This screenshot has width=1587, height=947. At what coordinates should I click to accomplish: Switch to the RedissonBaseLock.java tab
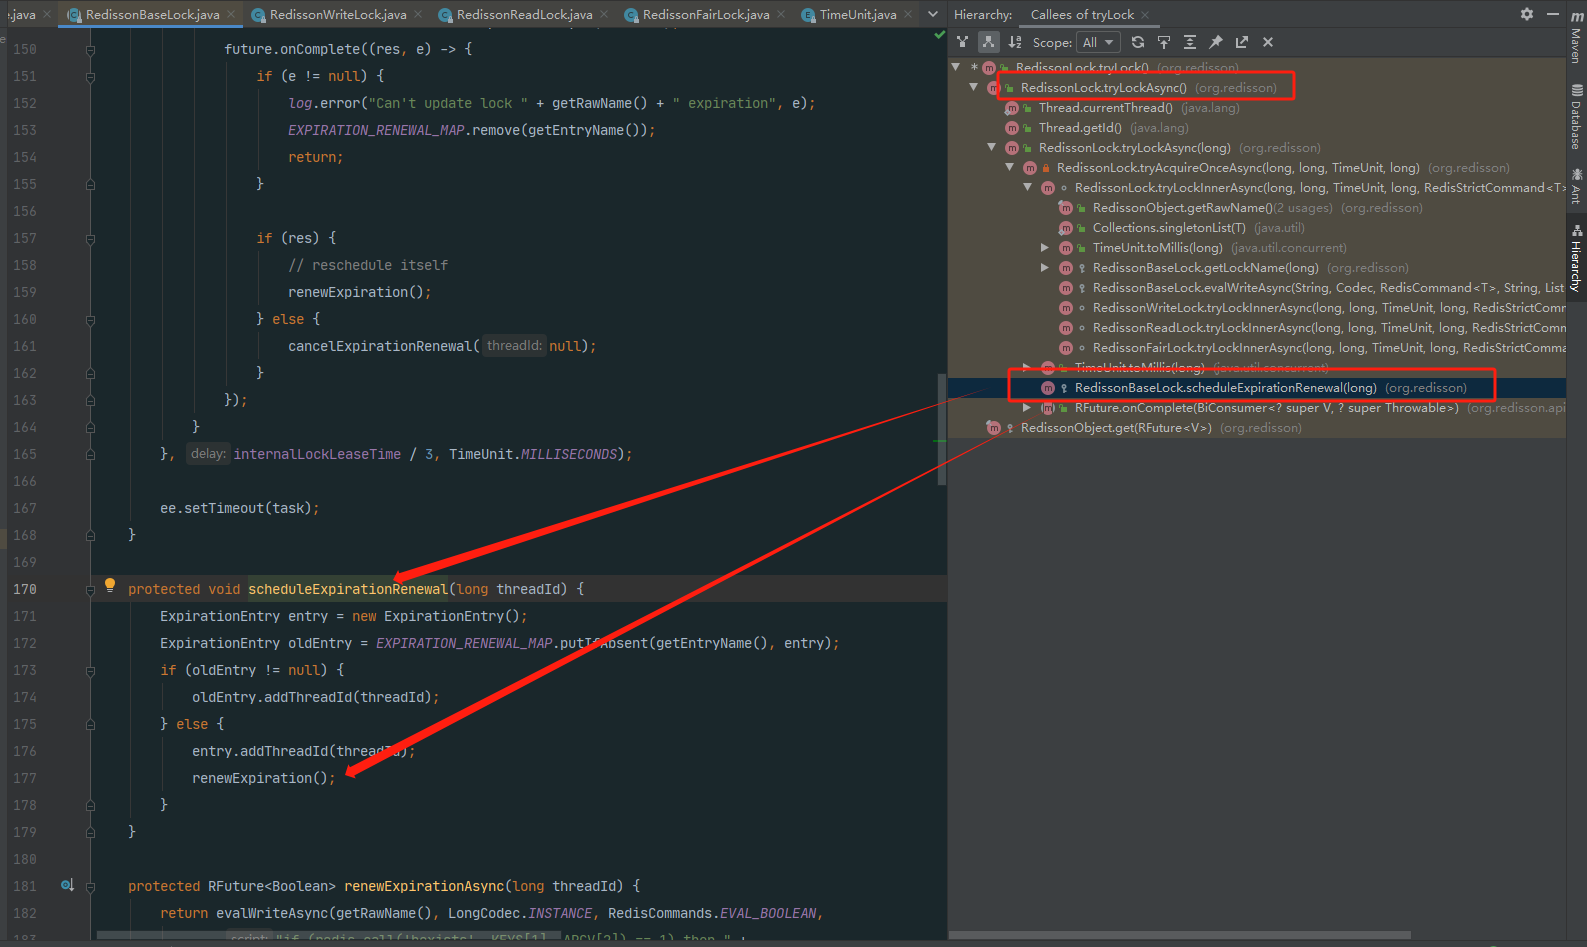[152, 14]
